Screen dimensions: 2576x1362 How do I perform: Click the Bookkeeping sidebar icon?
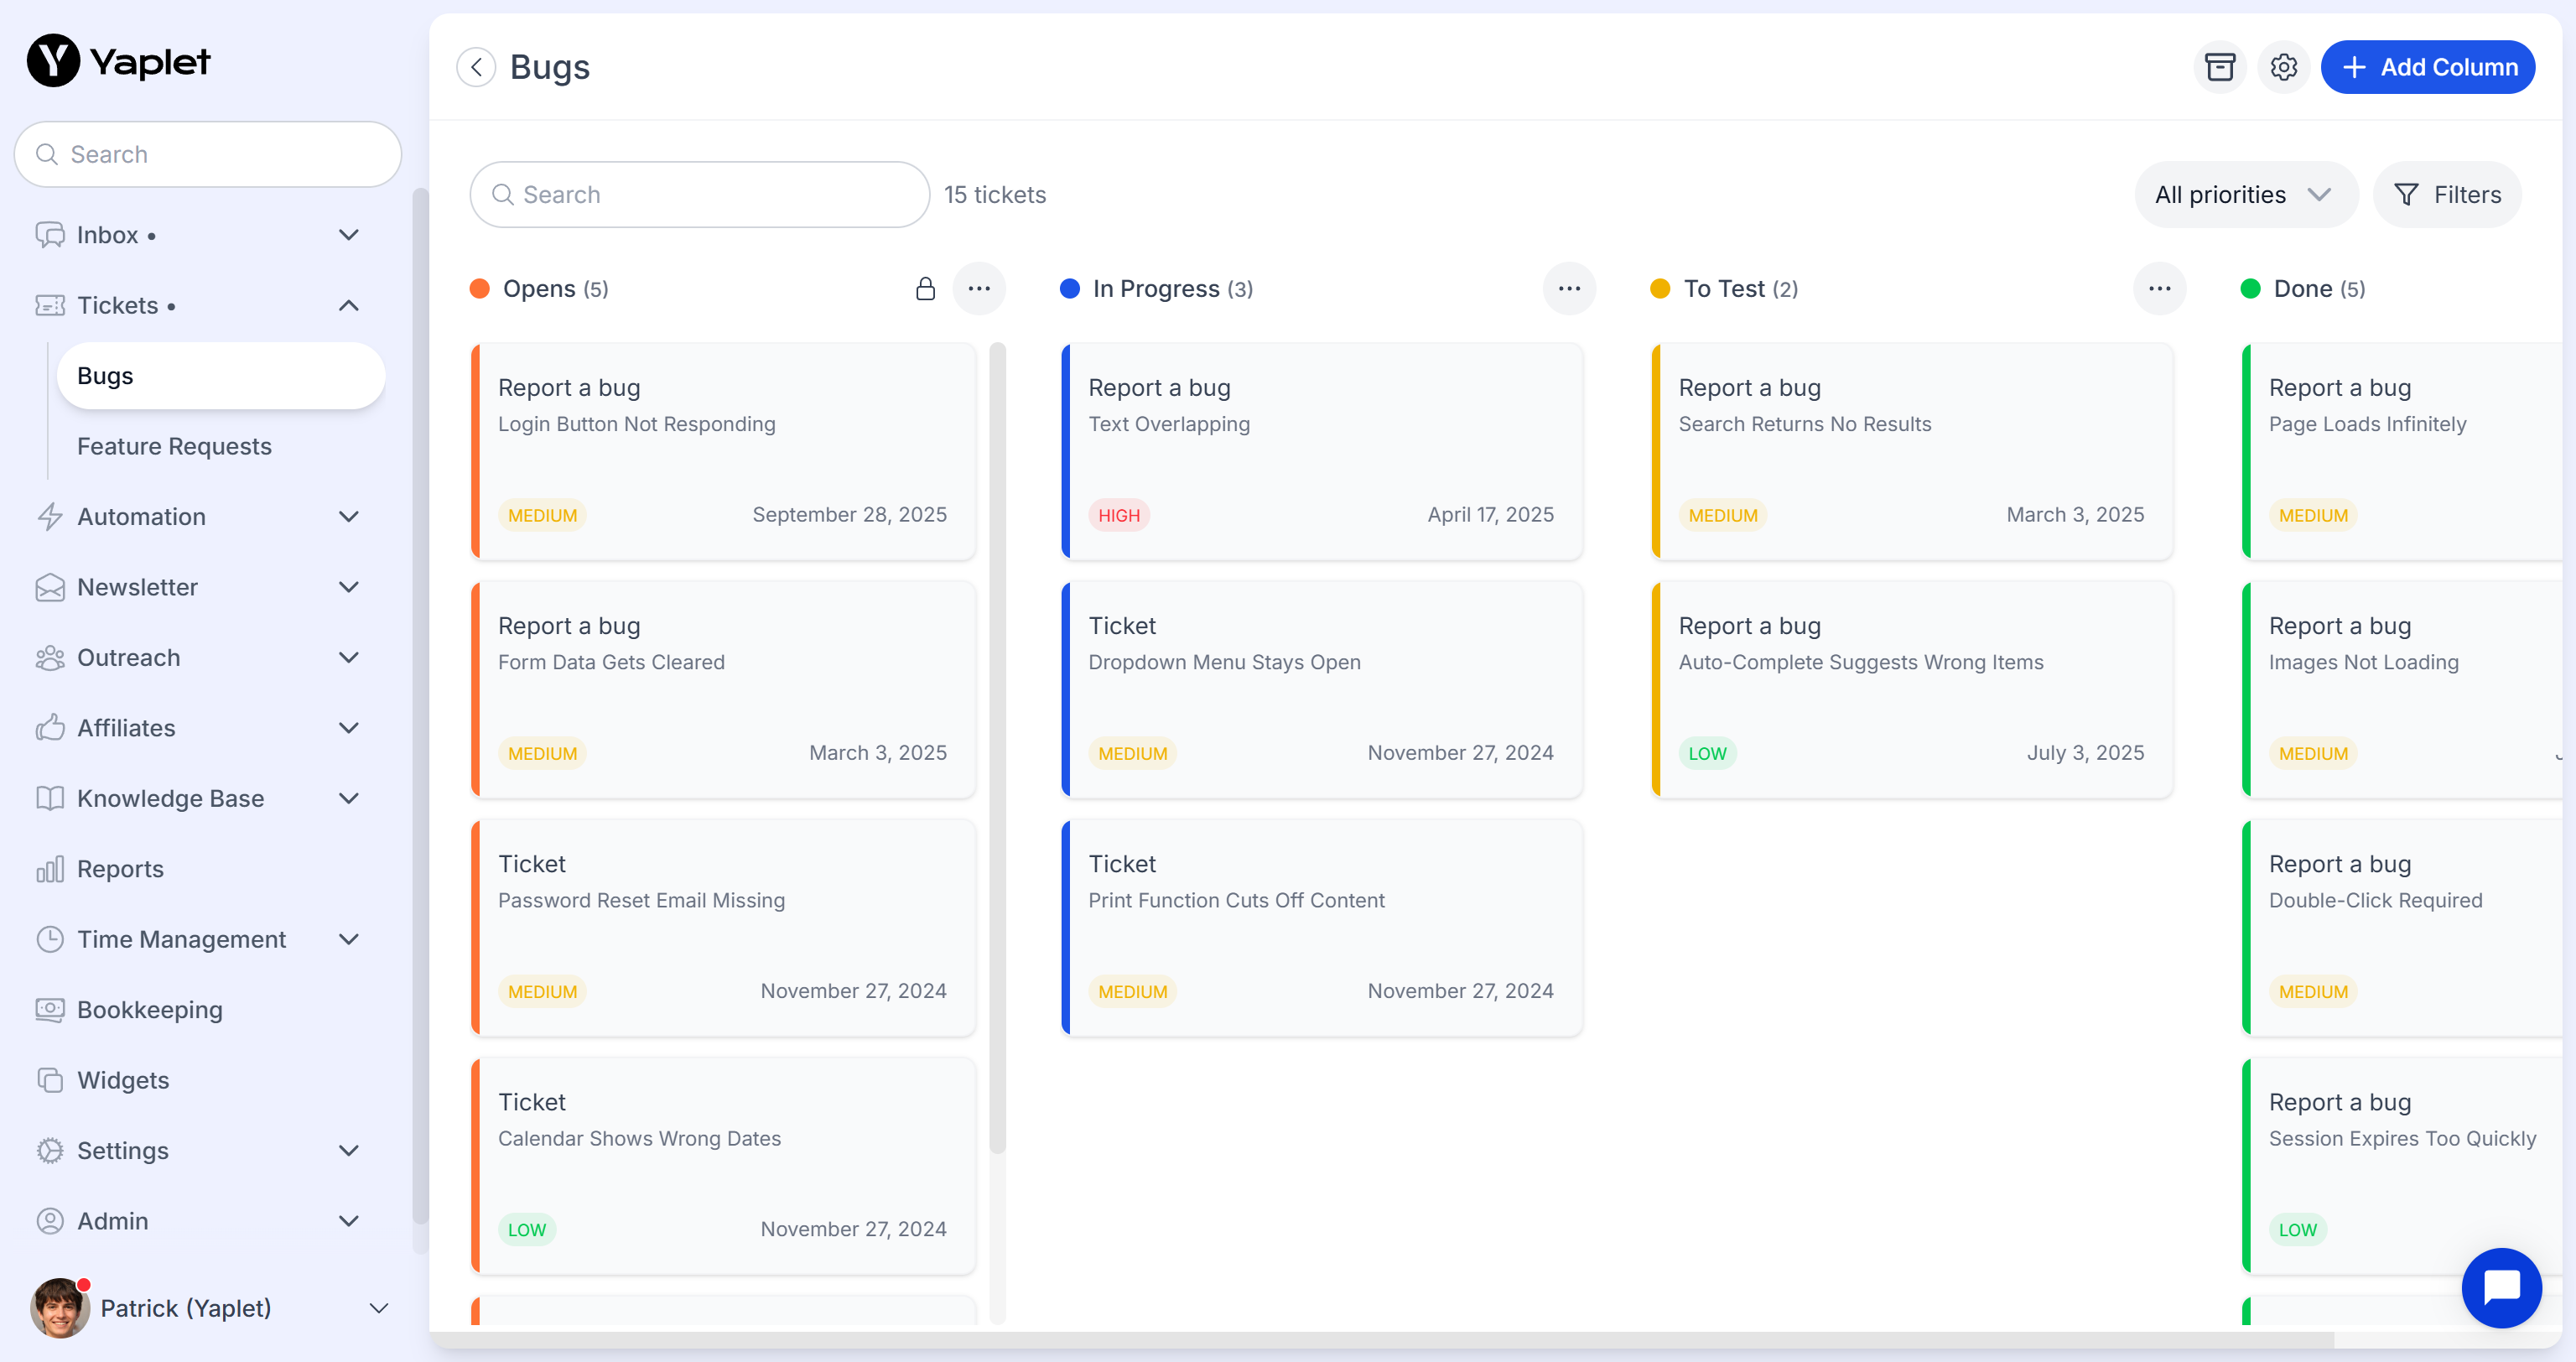click(49, 1010)
